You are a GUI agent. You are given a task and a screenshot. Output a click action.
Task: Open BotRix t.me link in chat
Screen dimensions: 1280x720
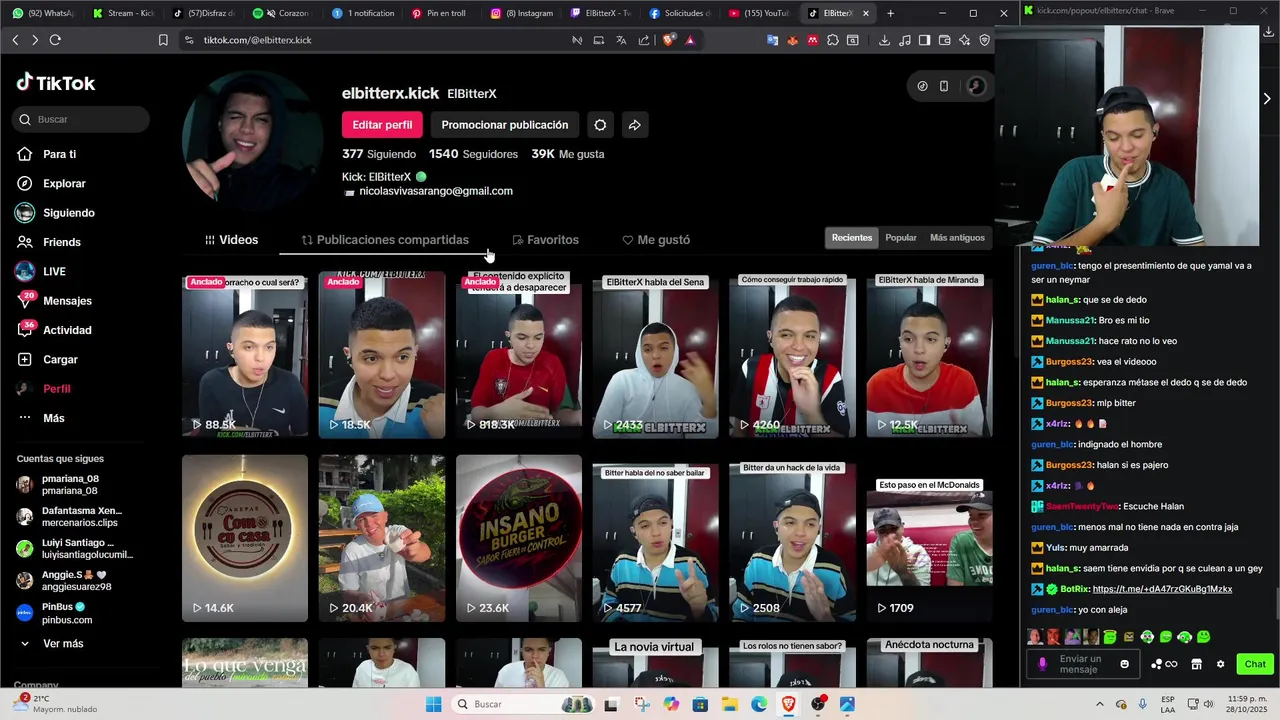click(x=1162, y=589)
